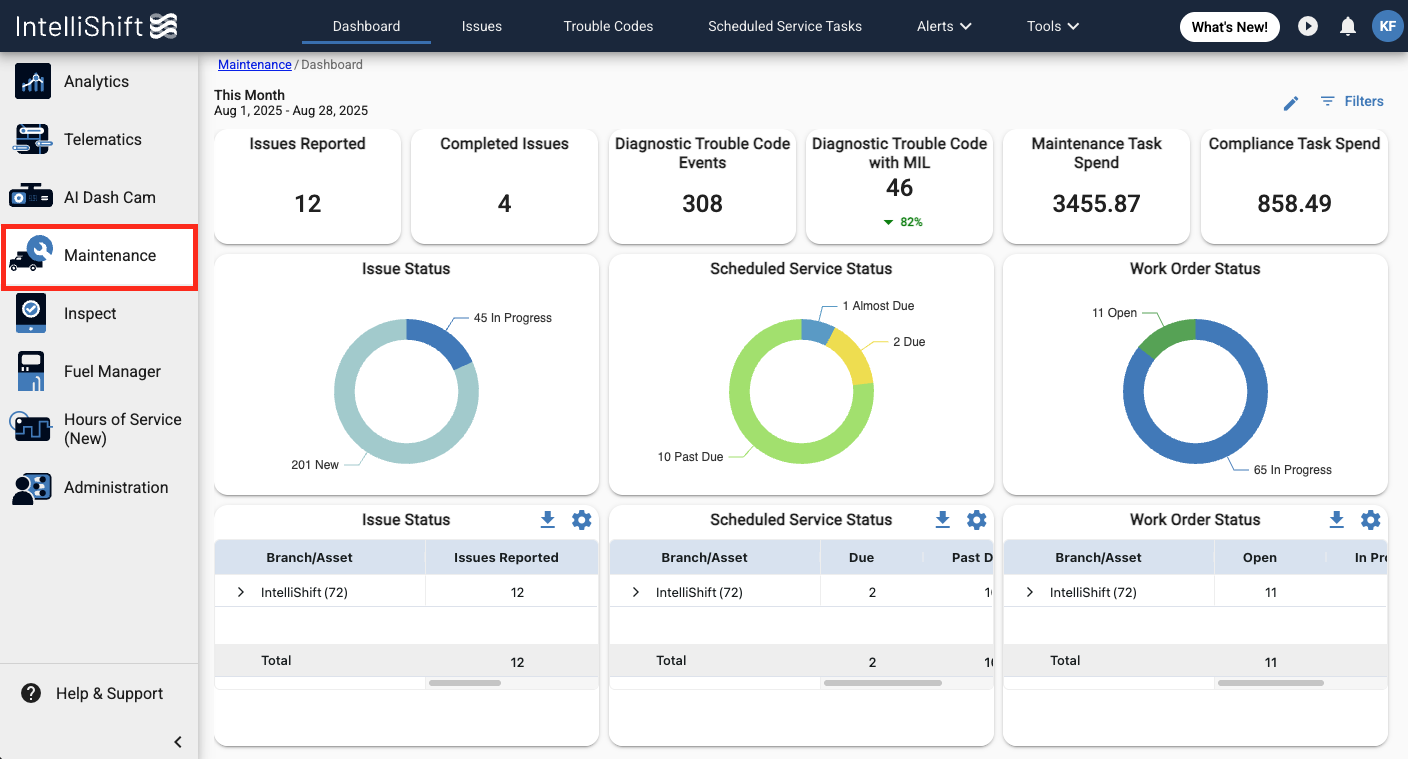Open the Tools dropdown menu
Screen dimensions: 1408x759
pyautogui.click(x=1053, y=26)
